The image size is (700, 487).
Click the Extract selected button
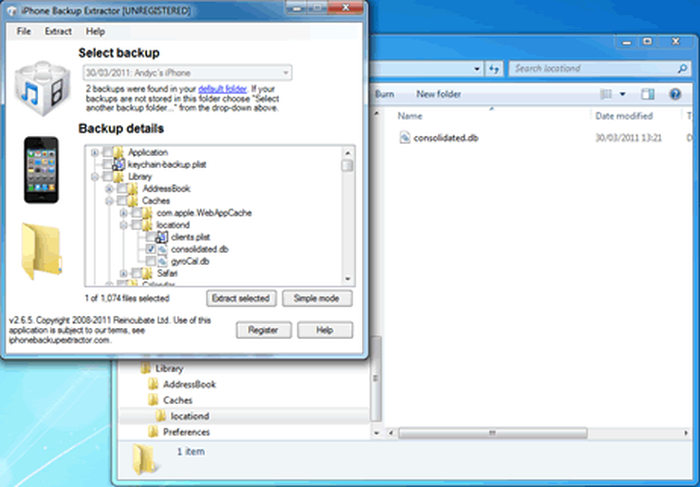coord(241,298)
